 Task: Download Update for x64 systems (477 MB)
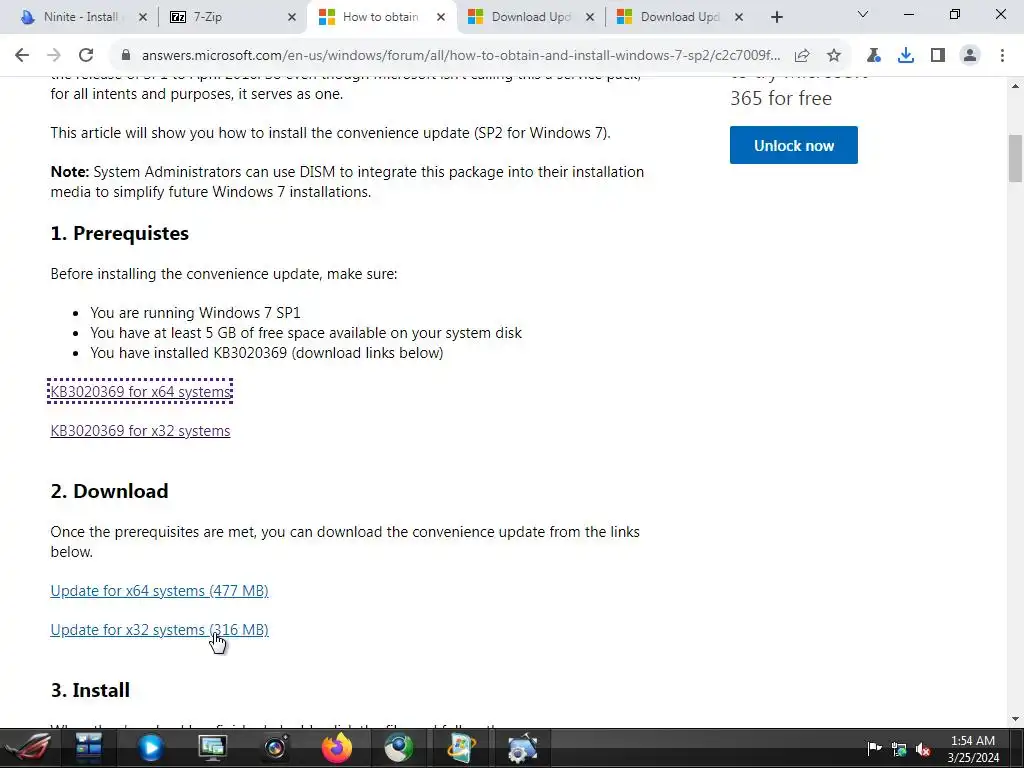[x=159, y=590]
